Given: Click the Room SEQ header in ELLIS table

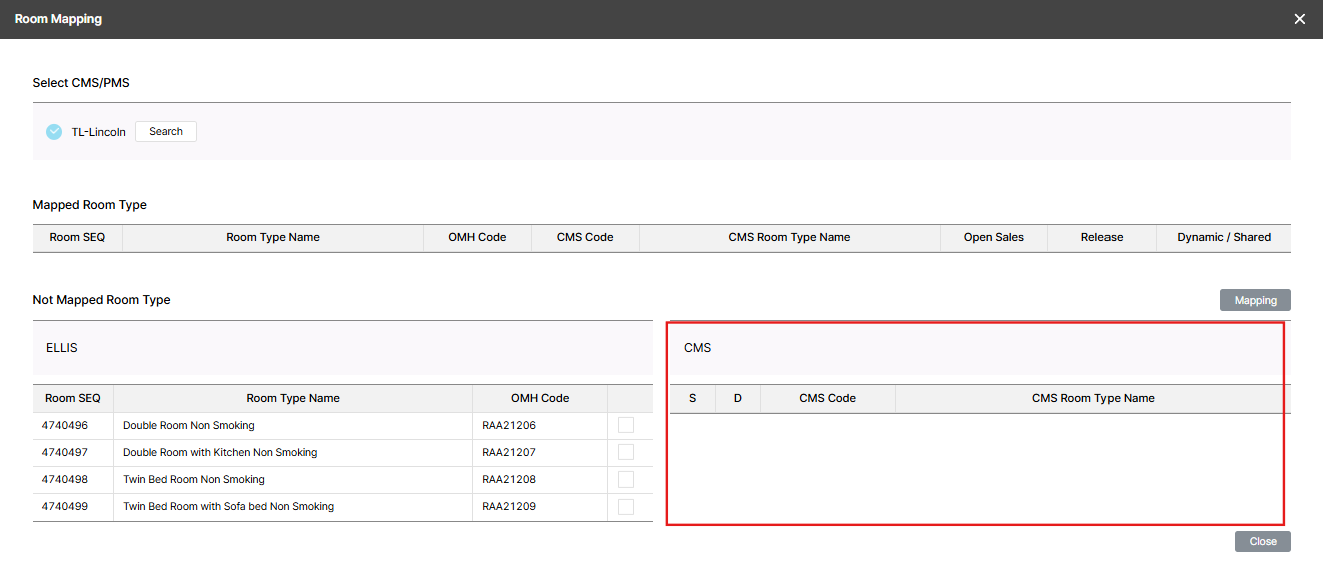Looking at the screenshot, I should click(73, 398).
